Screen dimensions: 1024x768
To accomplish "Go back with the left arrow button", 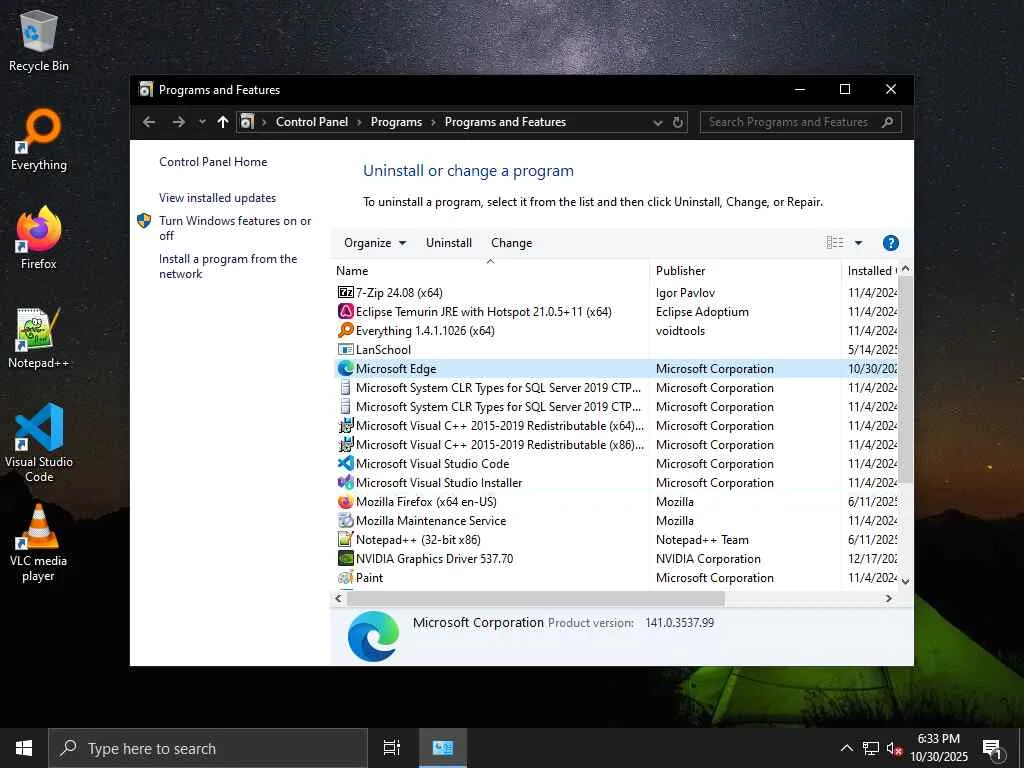I will pos(149,122).
